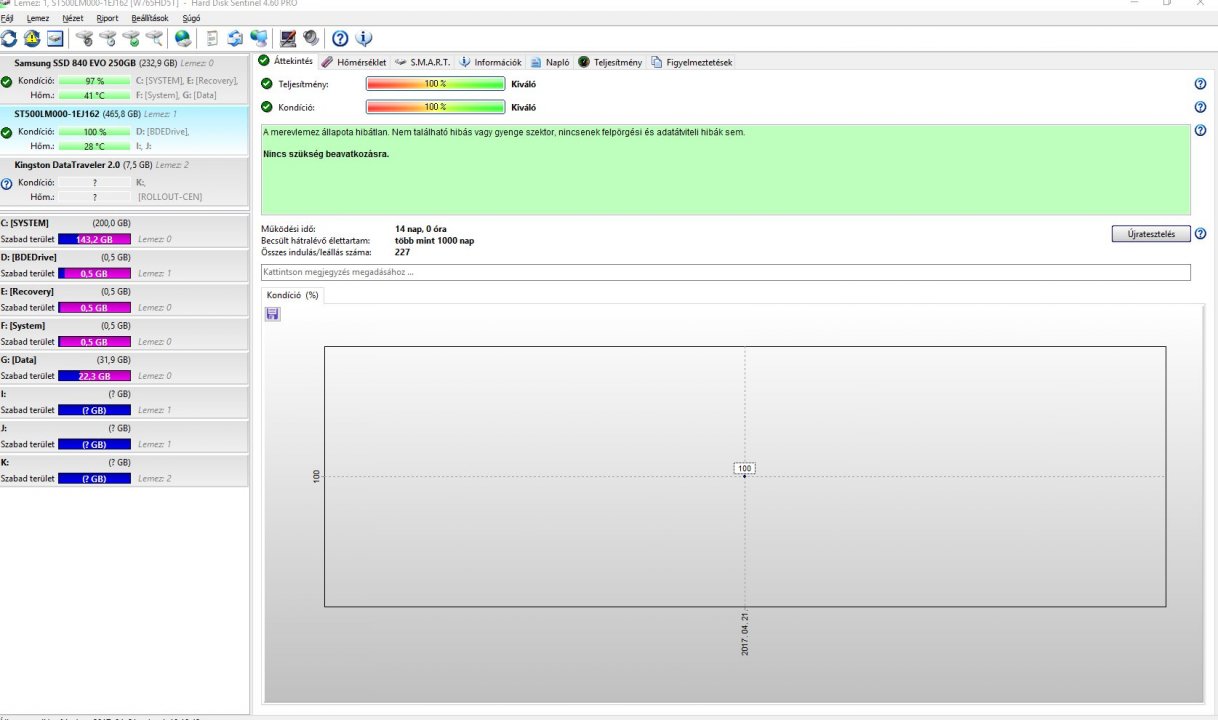The image size is (1218, 720).
Task: Click the main Kondíció 100 % progress bar
Action: (435, 107)
